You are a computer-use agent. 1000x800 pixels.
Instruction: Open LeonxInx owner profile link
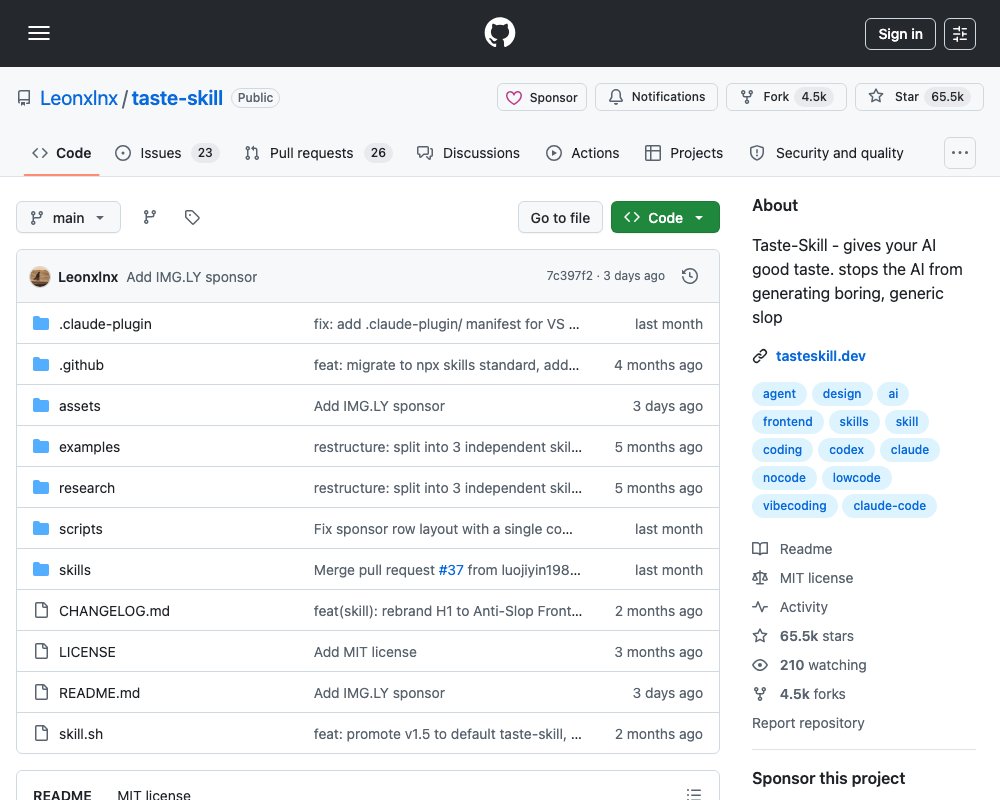click(x=79, y=98)
